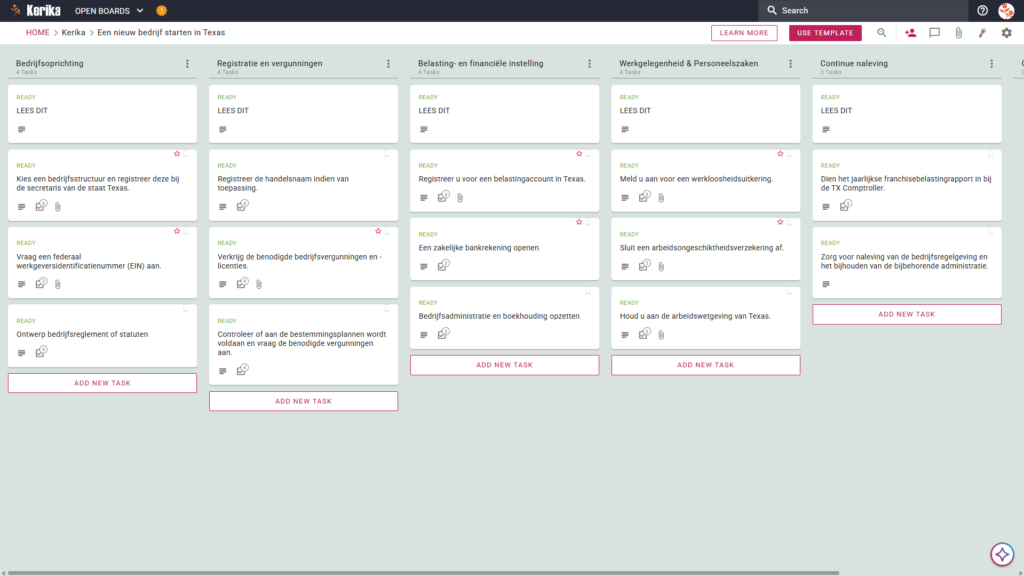This screenshot has width=1024, height=576.
Task: Add new task in Registratie en vergunningen column
Action: 303,401
